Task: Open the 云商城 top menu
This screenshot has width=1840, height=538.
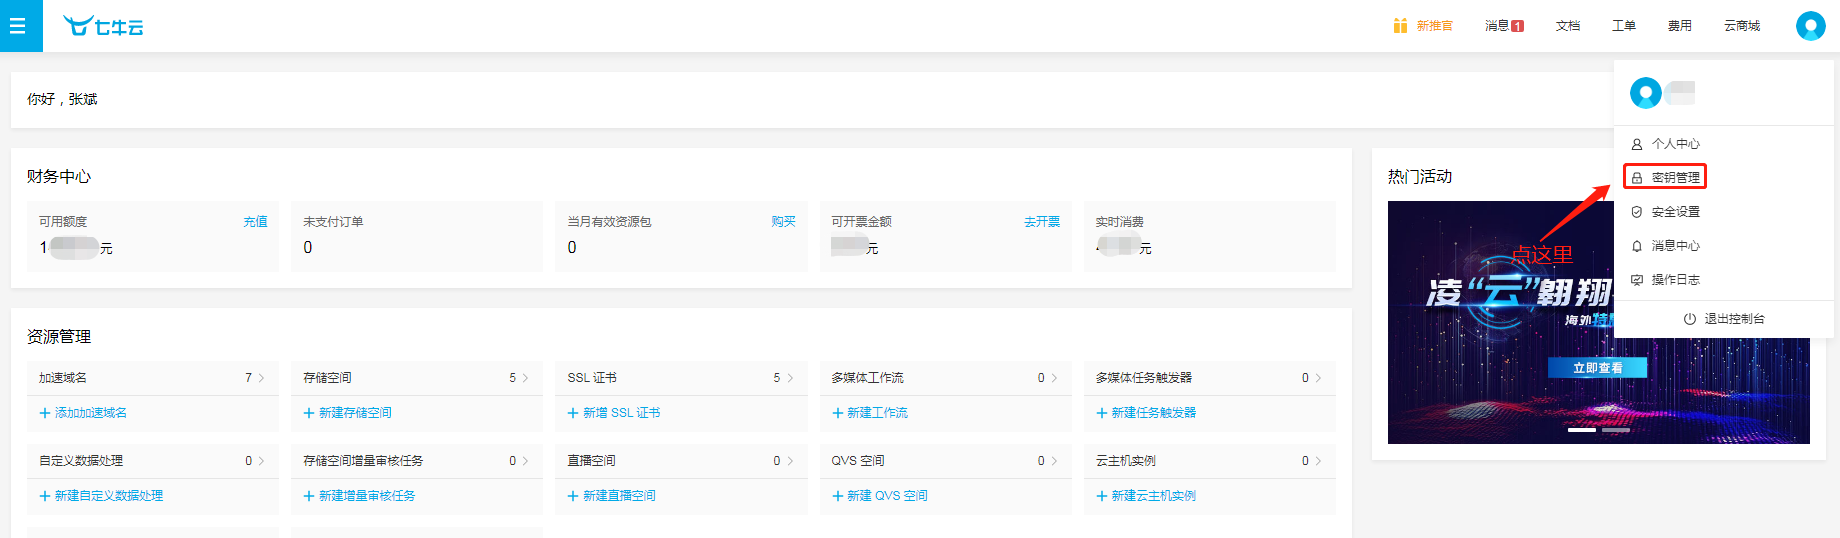Action: click(1742, 26)
